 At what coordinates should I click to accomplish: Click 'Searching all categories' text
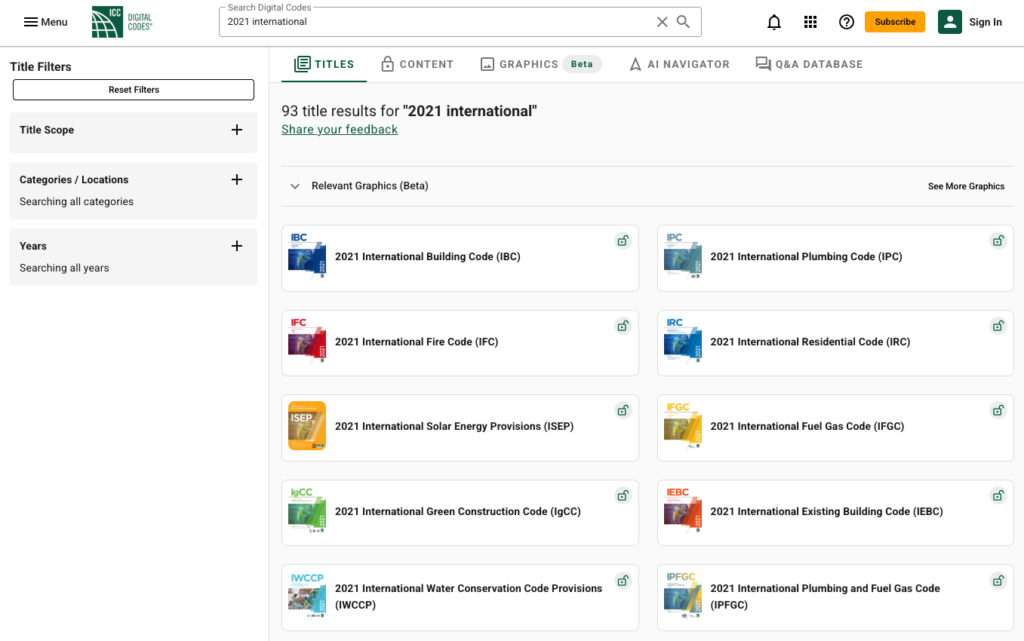(76, 202)
